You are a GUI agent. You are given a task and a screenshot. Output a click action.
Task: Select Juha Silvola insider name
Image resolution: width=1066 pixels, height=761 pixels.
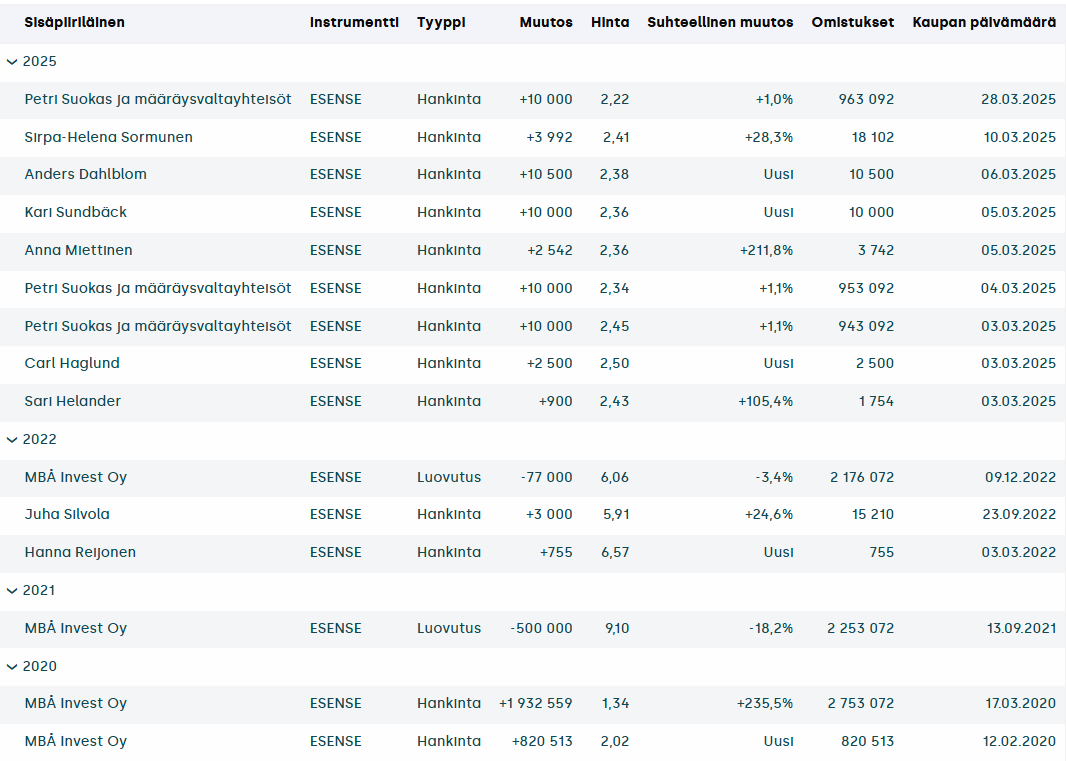(x=67, y=514)
